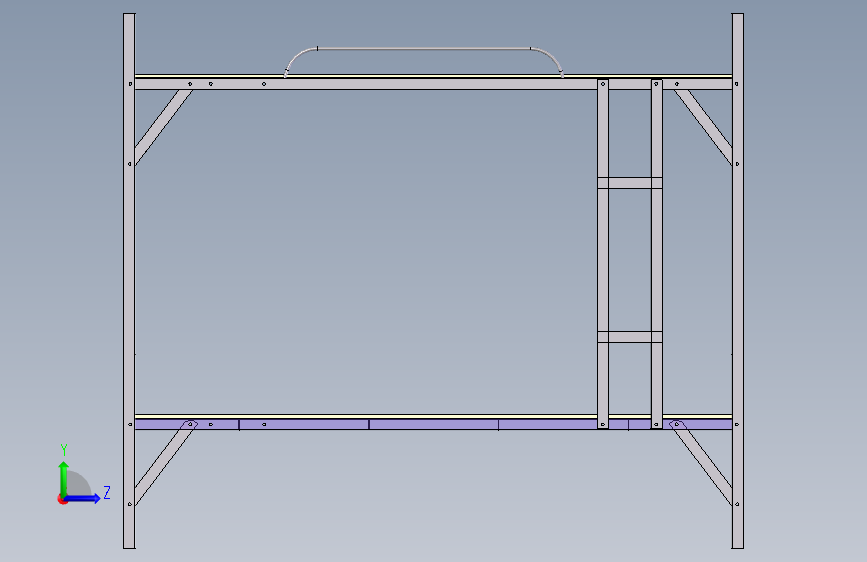
Task: Select the lower ladder rung
Action: (x=630, y=337)
